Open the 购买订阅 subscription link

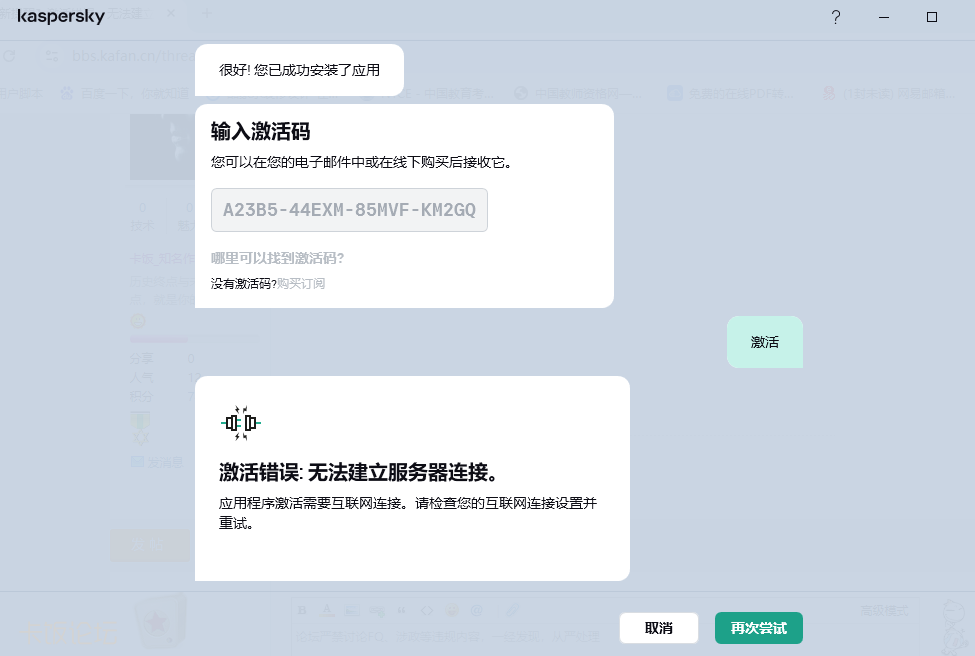click(301, 284)
